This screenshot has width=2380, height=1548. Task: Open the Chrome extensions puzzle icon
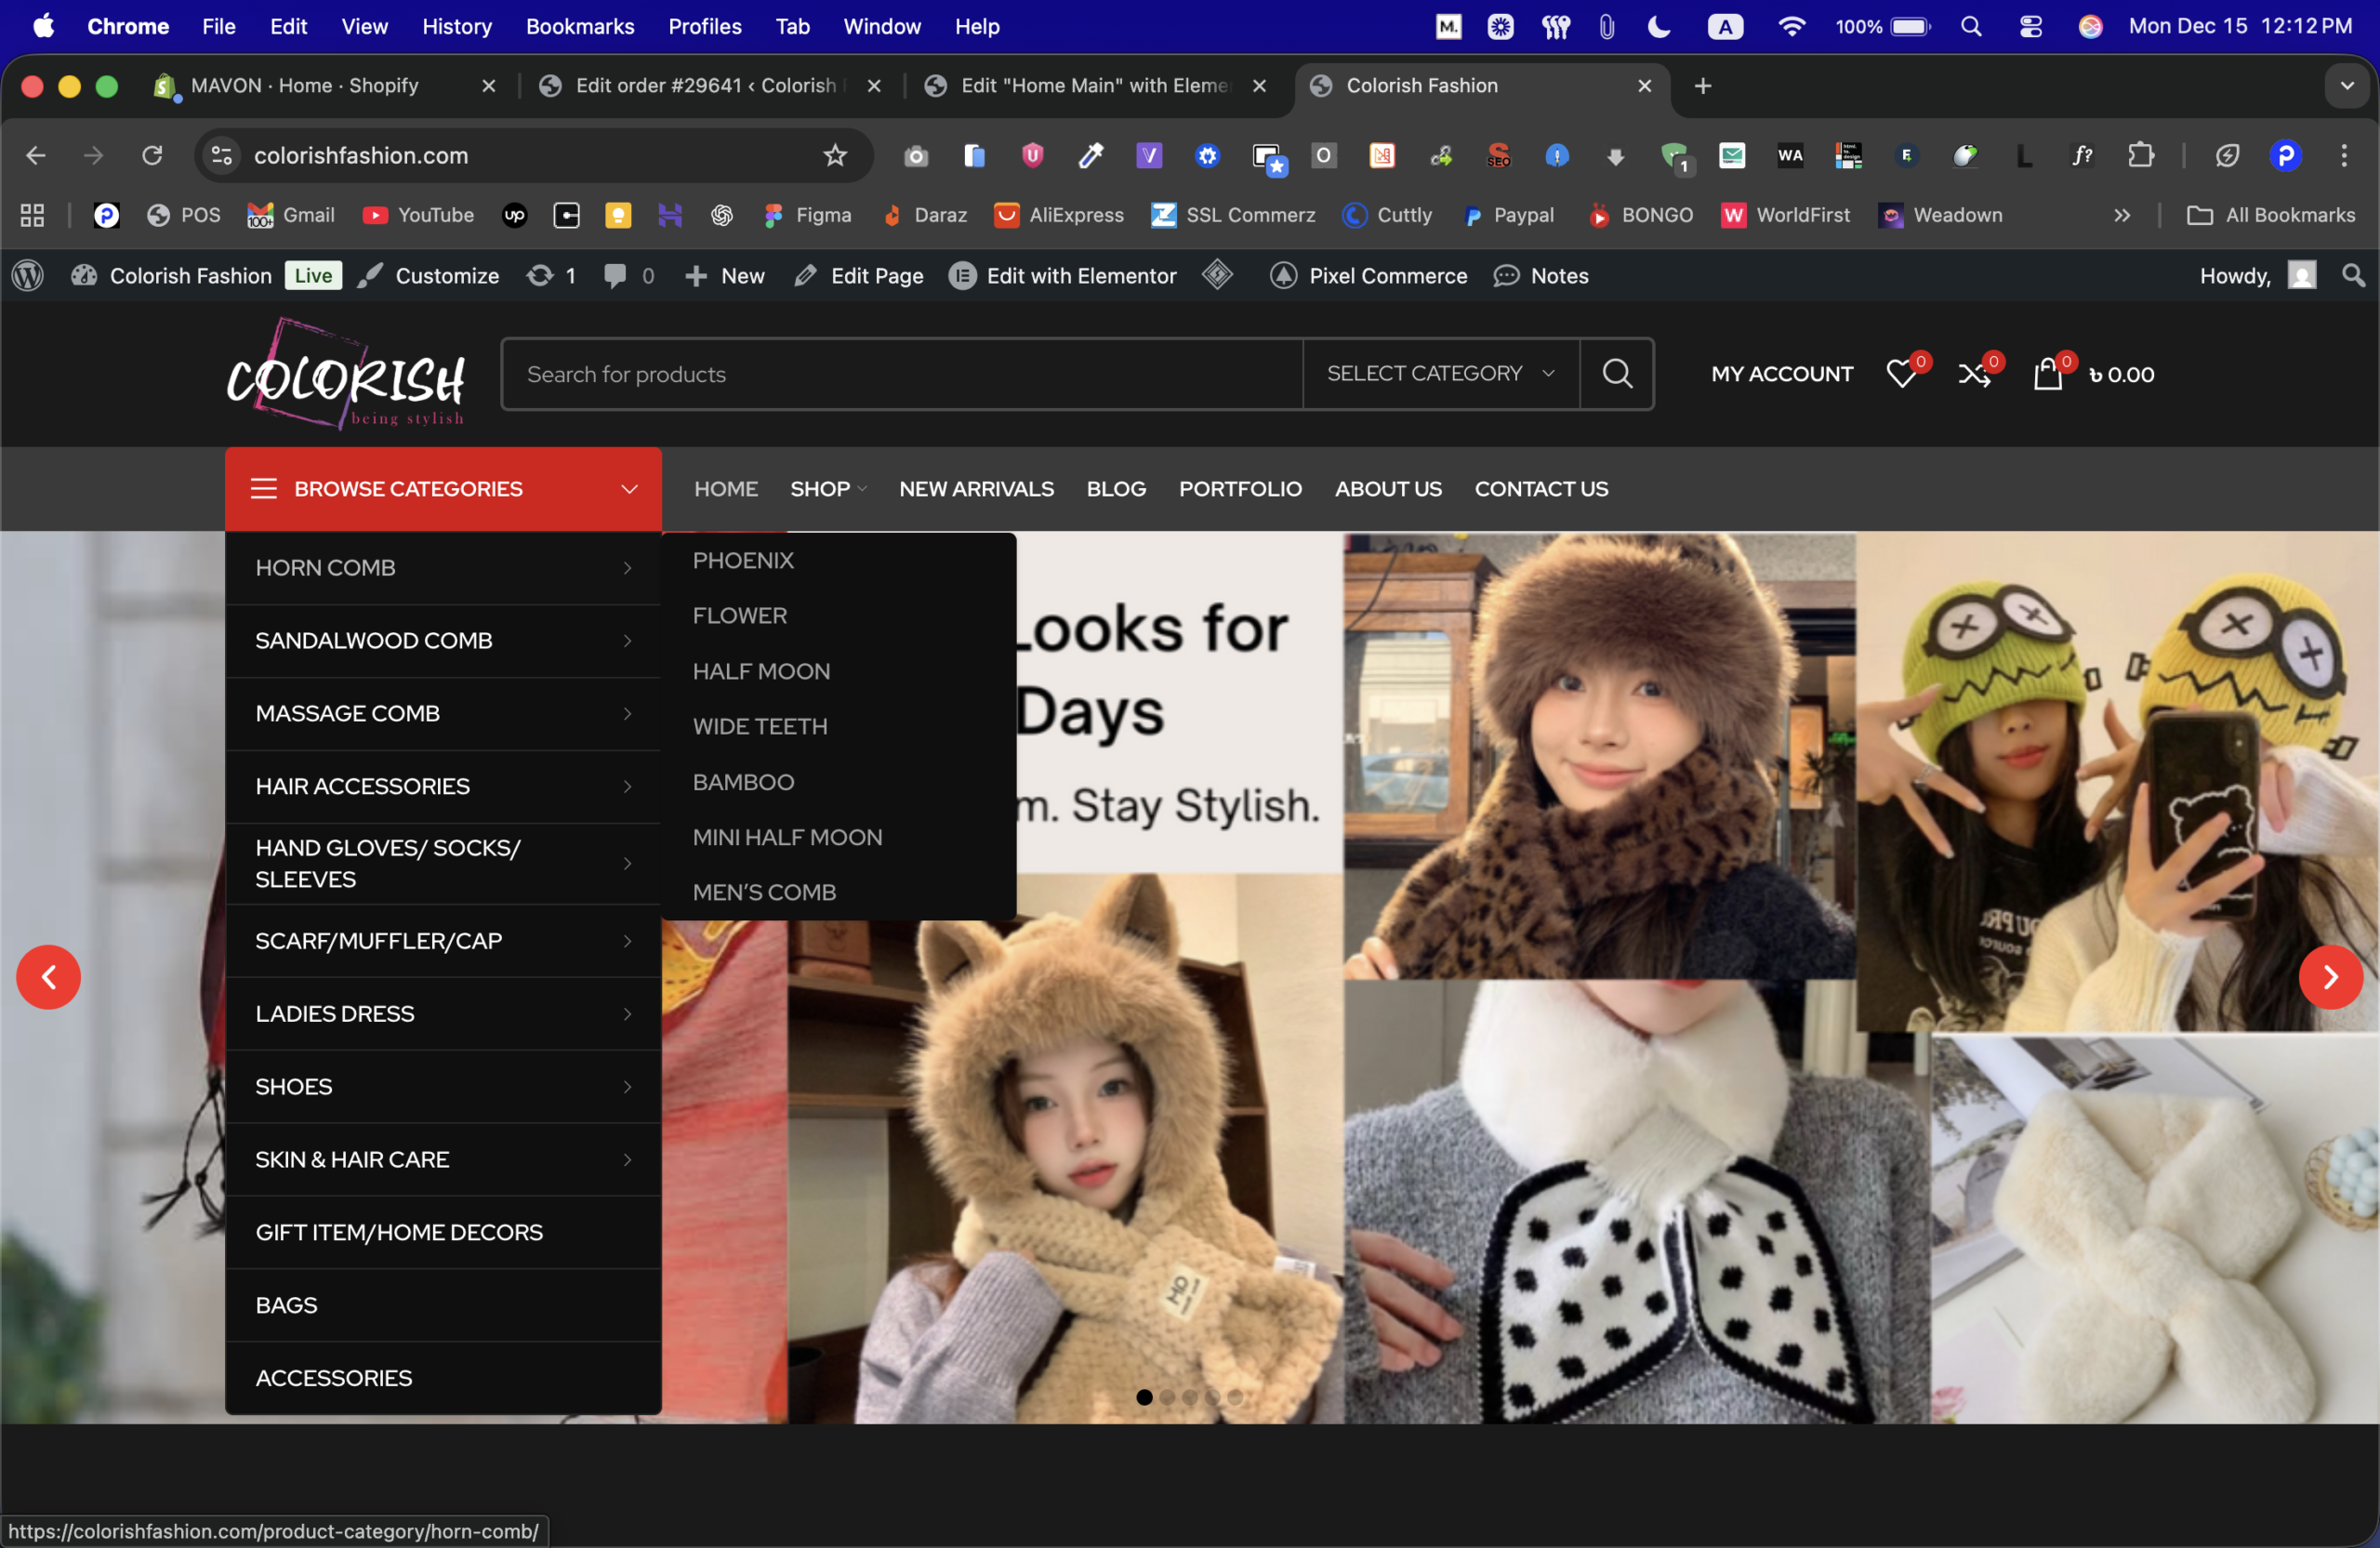pyautogui.click(x=2140, y=155)
